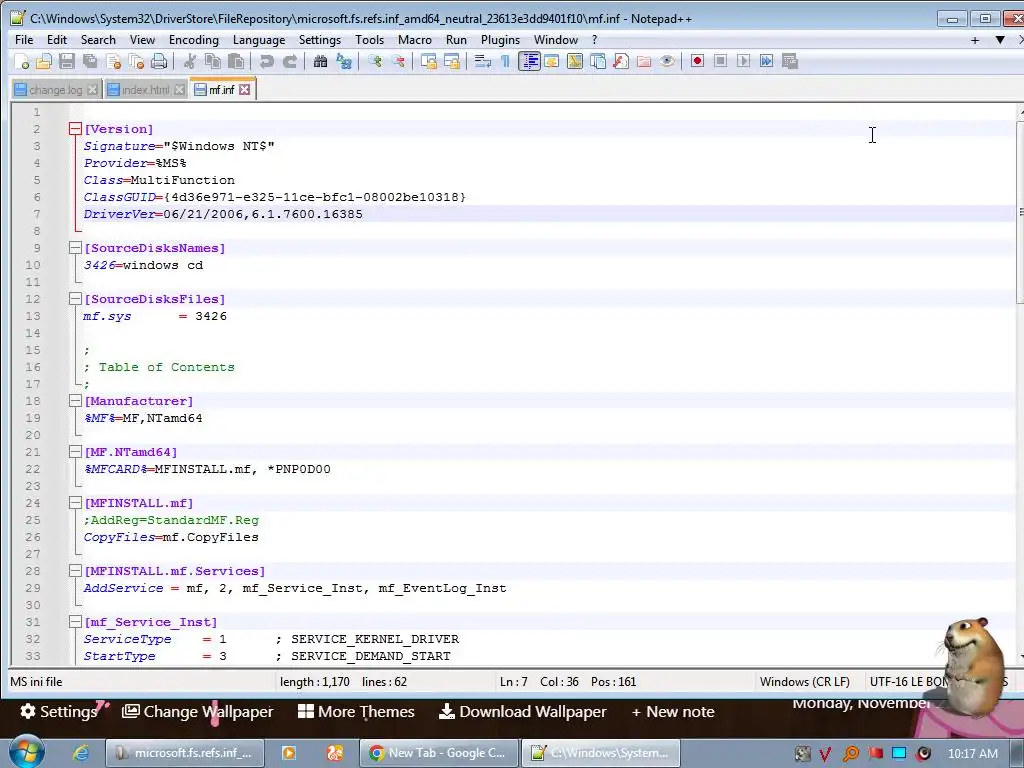Click the Open file toolbar icon
This screenshot has width=1024, height=768.
[44, 61]
